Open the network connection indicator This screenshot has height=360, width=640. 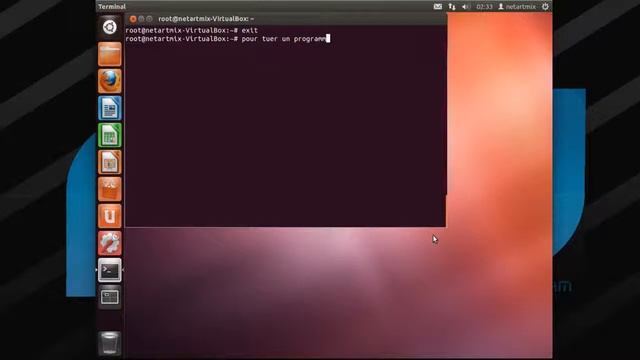tap(452, 7)
